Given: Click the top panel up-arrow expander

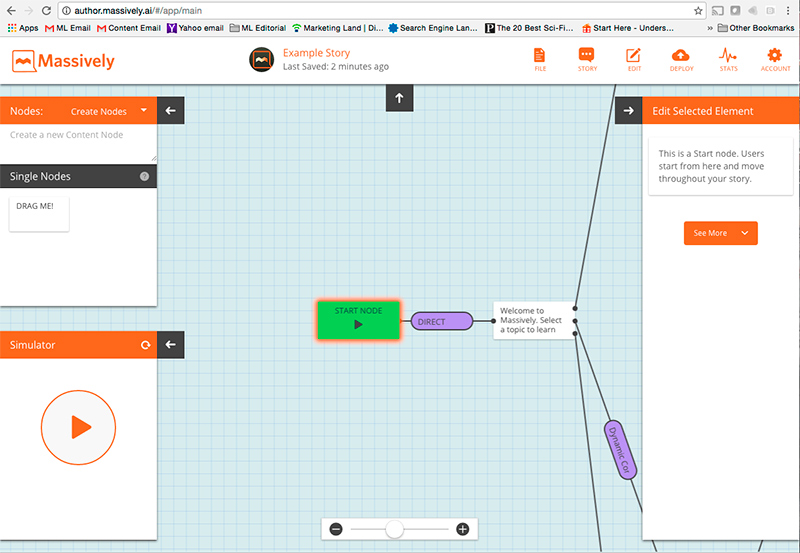Looking at the screenshot, I should (x=399, y=98).
